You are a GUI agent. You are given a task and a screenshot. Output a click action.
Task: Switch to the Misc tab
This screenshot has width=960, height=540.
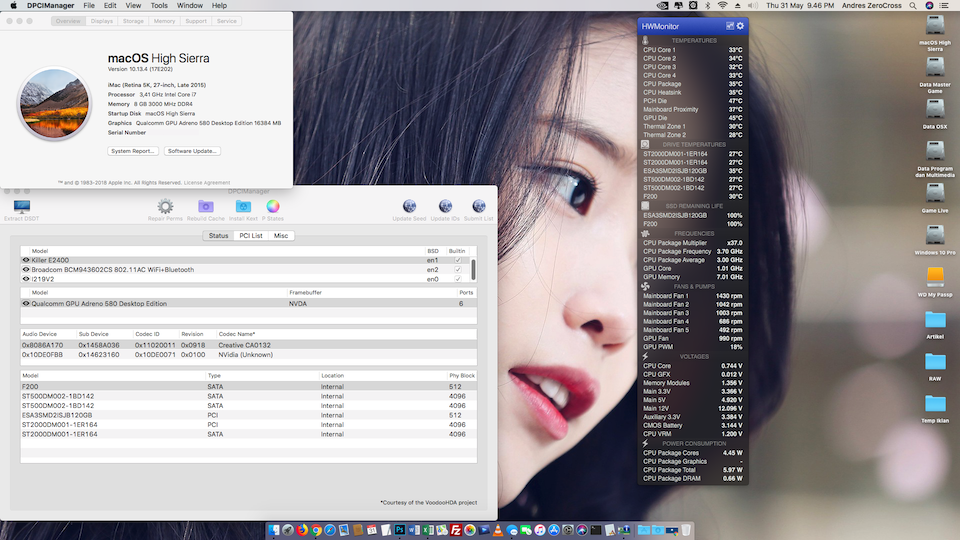coord(281,236)
